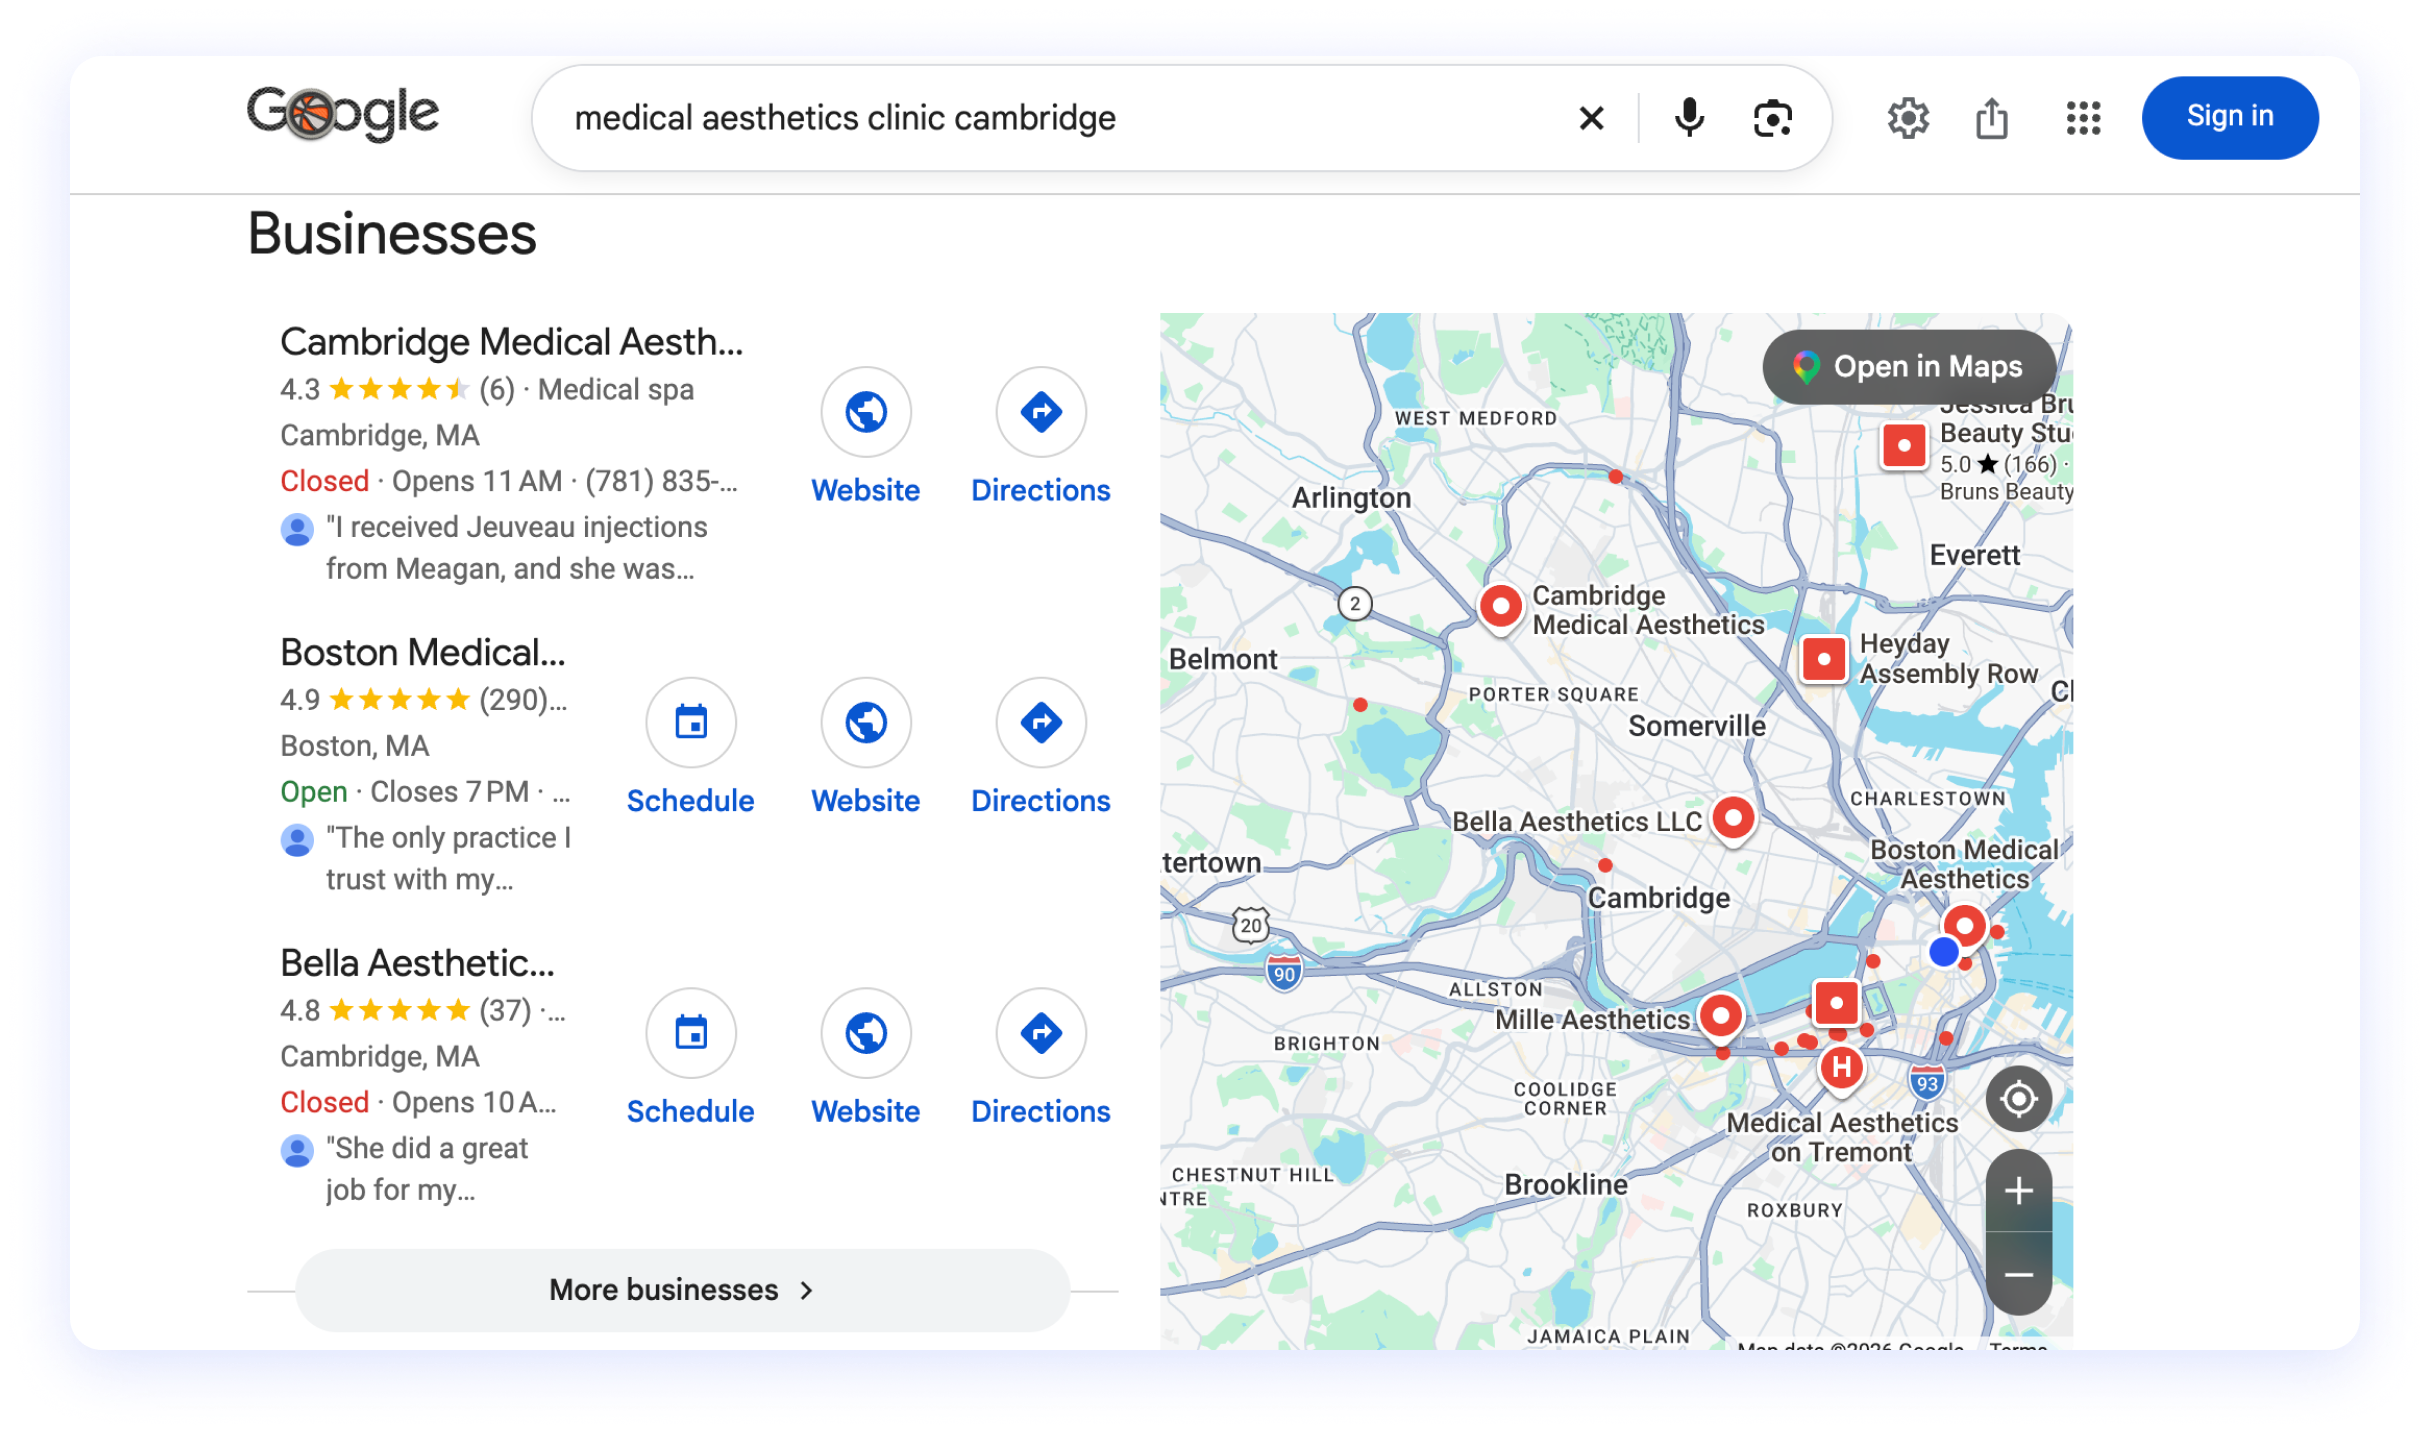Expand More businesses list
This screenshot has width=2430, height=1434.
[x=682, y=1289]
